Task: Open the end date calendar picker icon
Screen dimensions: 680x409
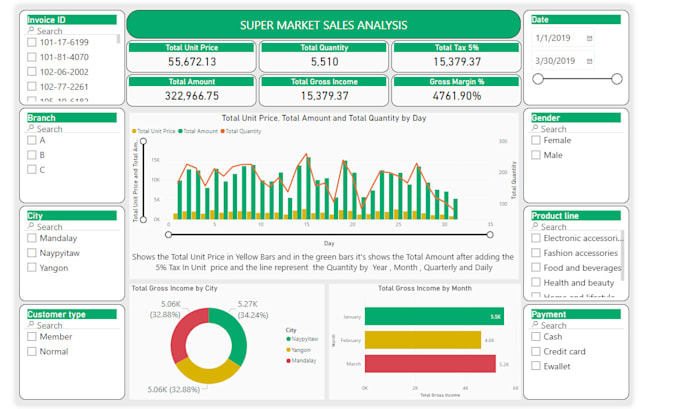Action: (x=589, y=61)
